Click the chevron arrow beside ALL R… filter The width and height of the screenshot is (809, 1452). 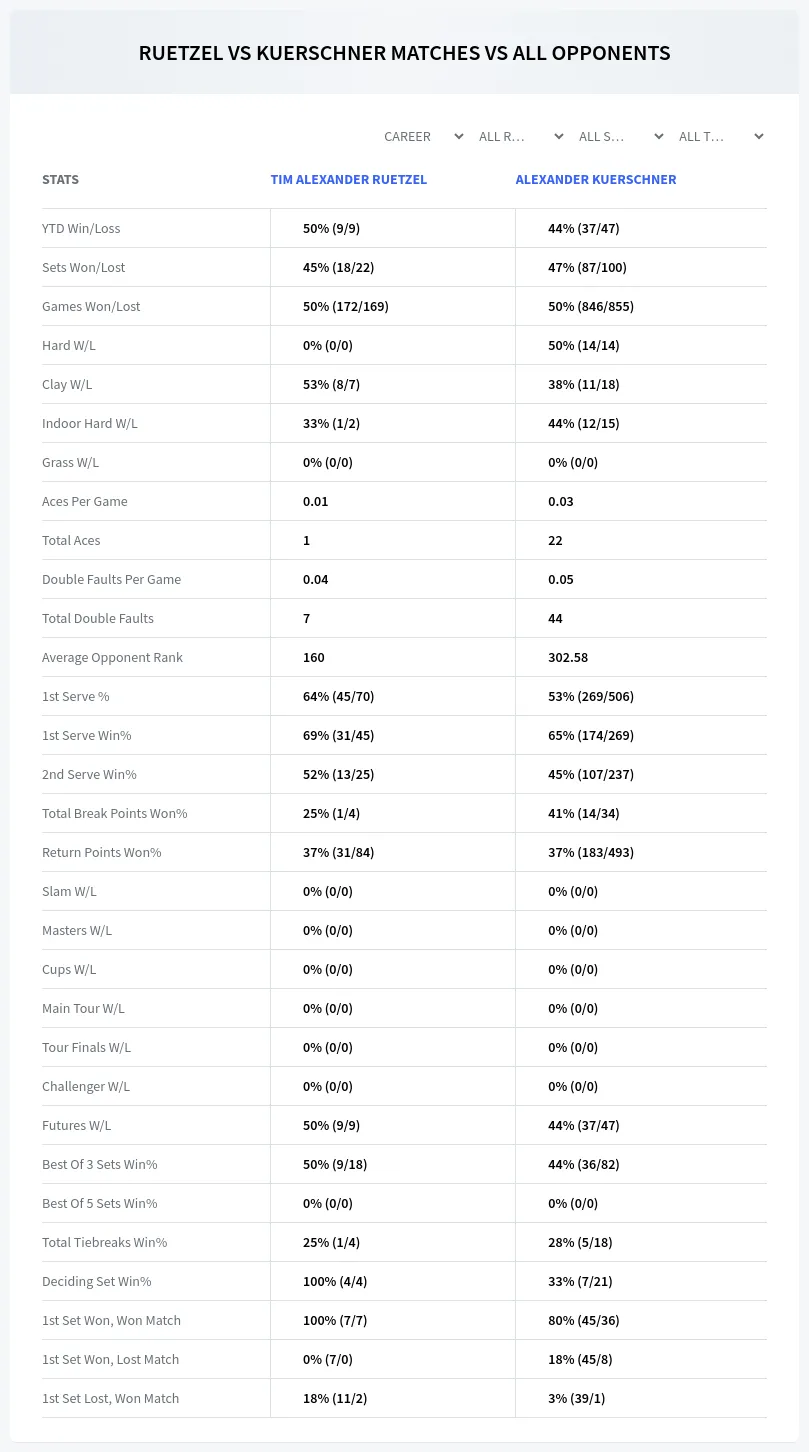coord(558,136)
